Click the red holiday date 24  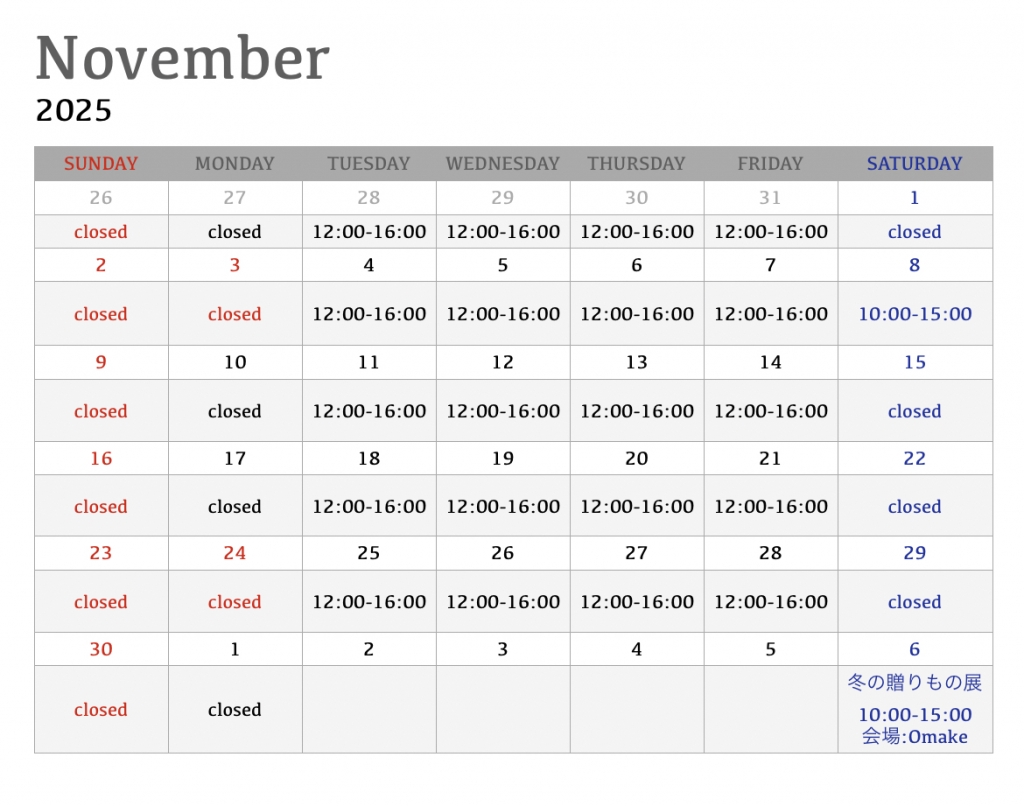coord(234,553)
